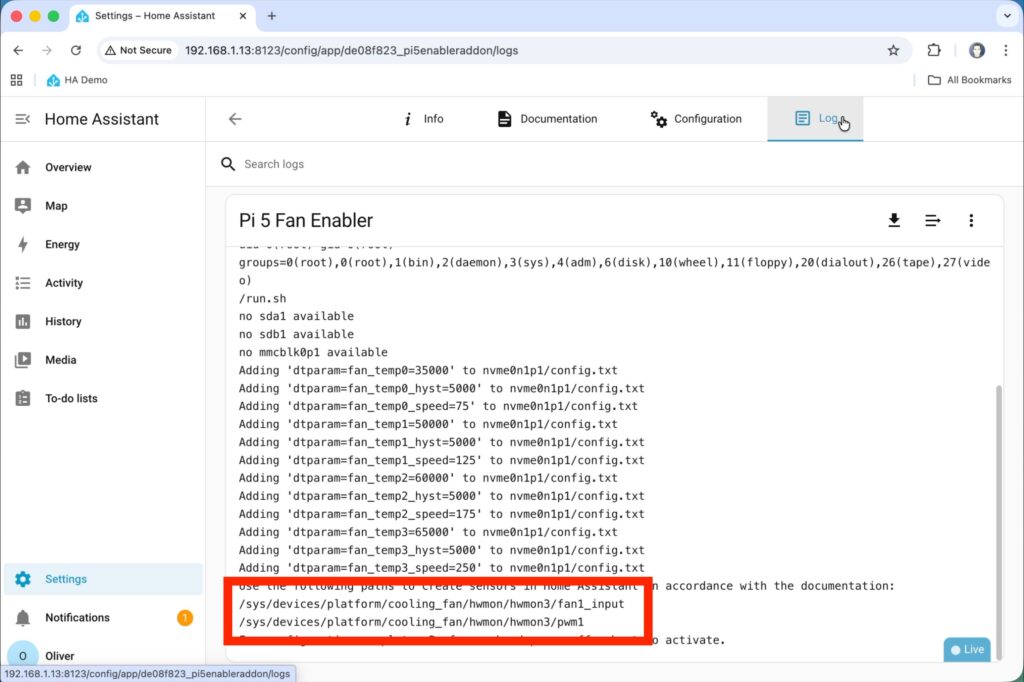Open the Configuration tab
Image resolution: width=1024 pixels, height=682 pixels.
tap(696, 119)
